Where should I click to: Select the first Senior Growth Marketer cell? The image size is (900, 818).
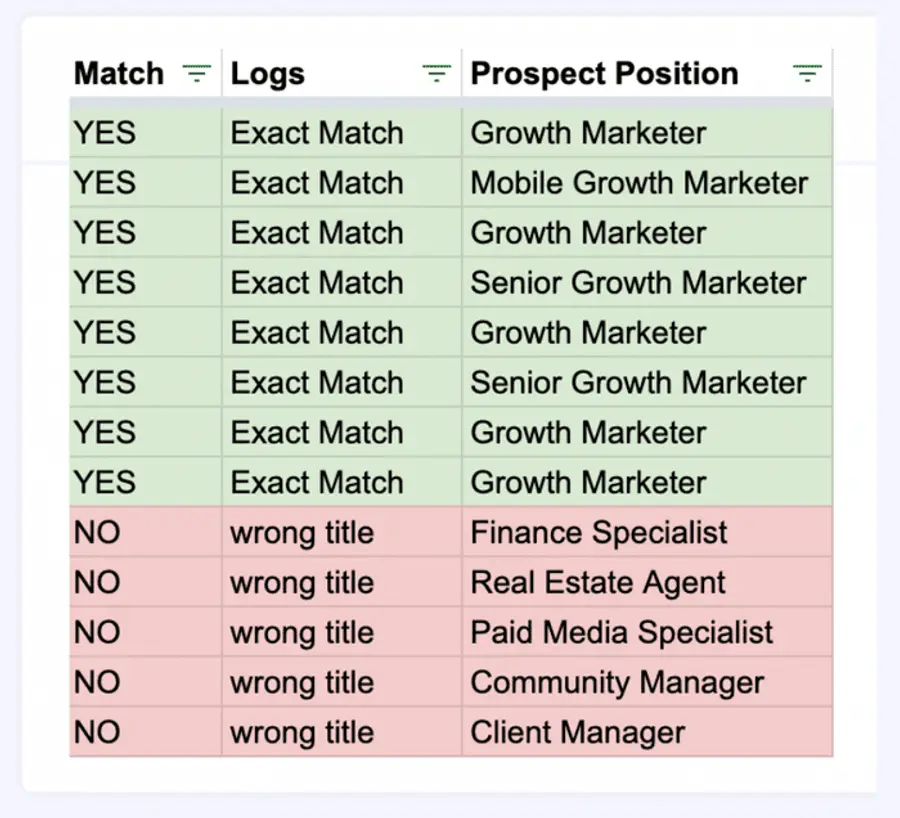647,282
